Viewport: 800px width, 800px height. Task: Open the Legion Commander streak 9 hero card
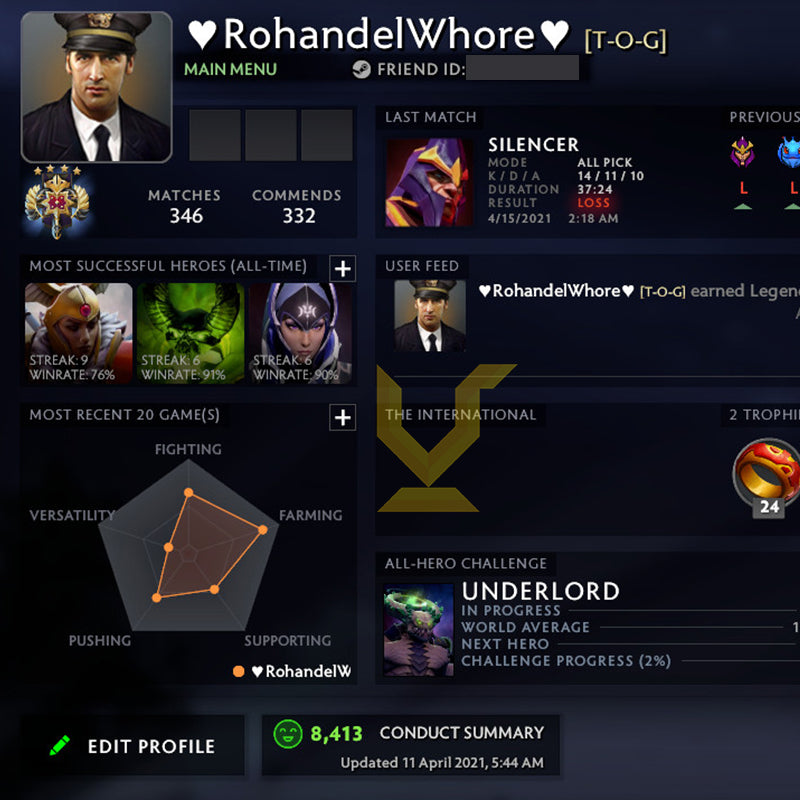[x=79, y=333]
